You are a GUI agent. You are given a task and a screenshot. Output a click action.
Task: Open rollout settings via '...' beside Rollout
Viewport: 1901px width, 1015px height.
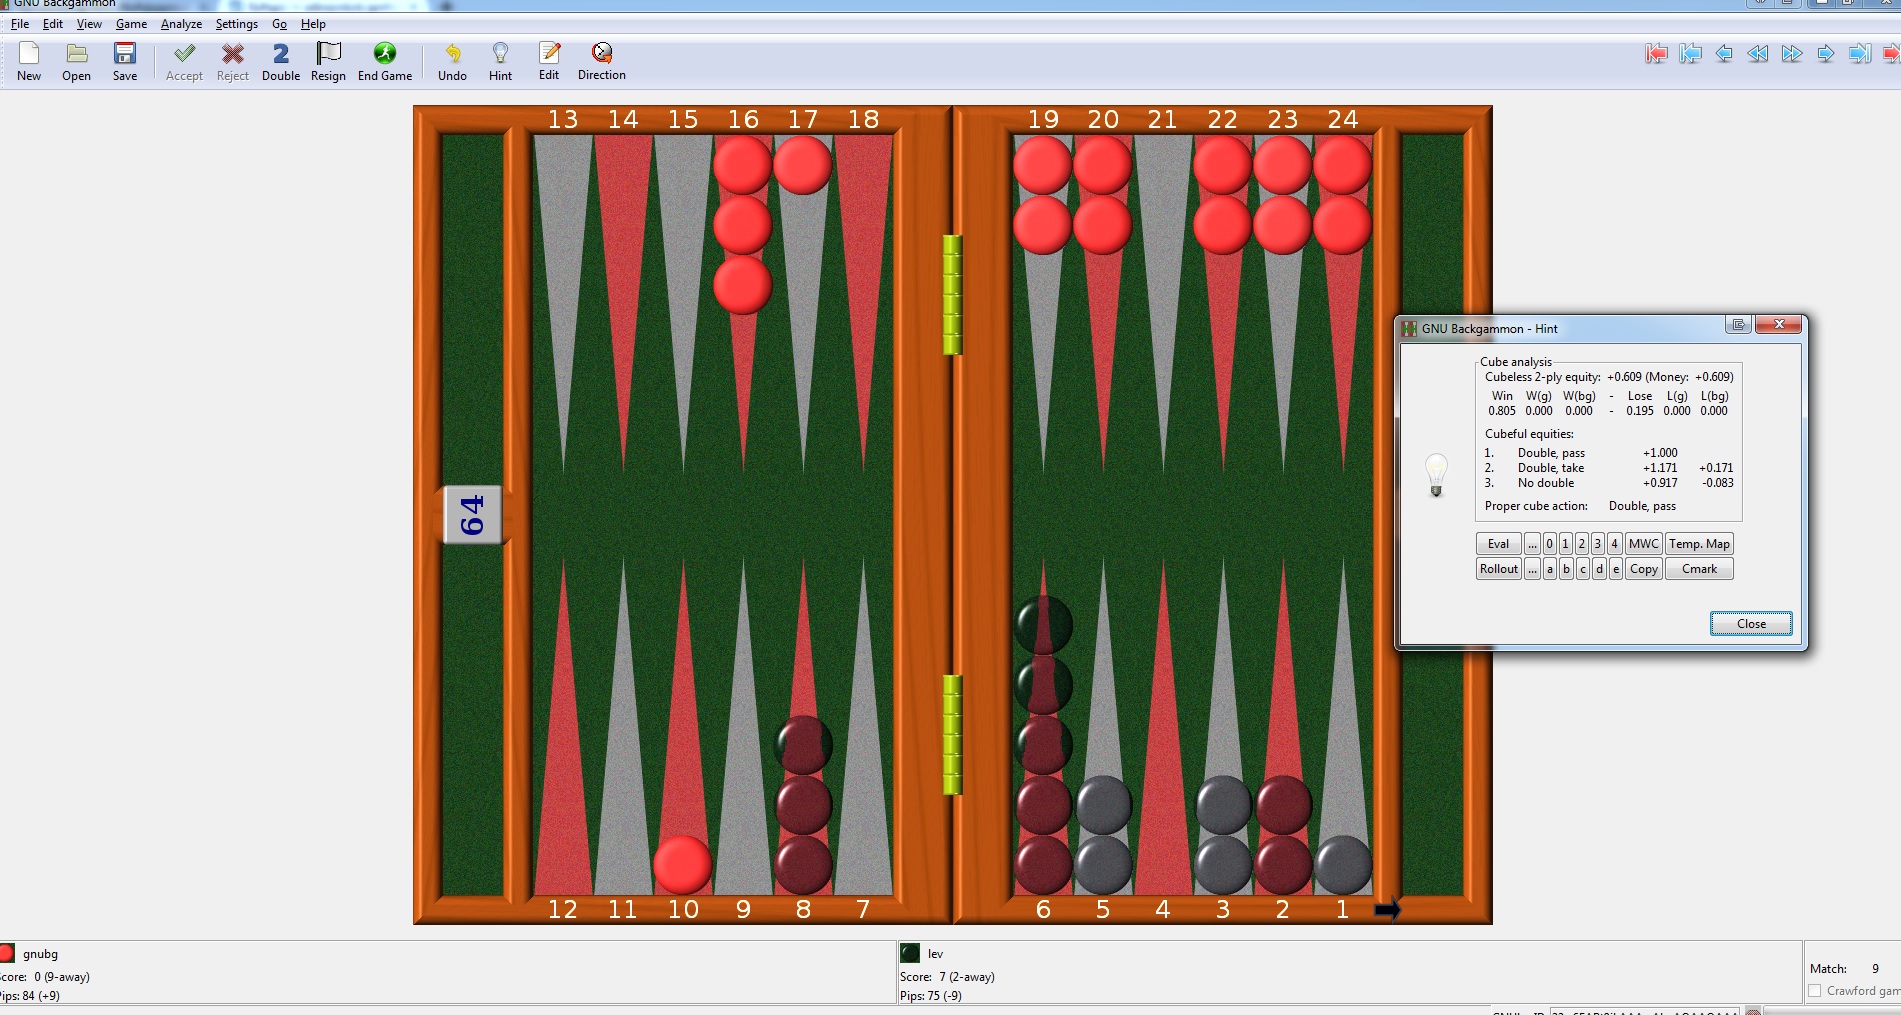coord(1532,569)
